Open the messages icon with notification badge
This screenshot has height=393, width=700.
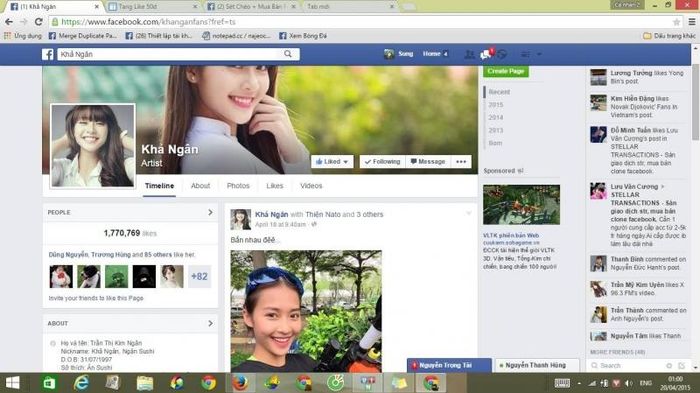[486, 54]
